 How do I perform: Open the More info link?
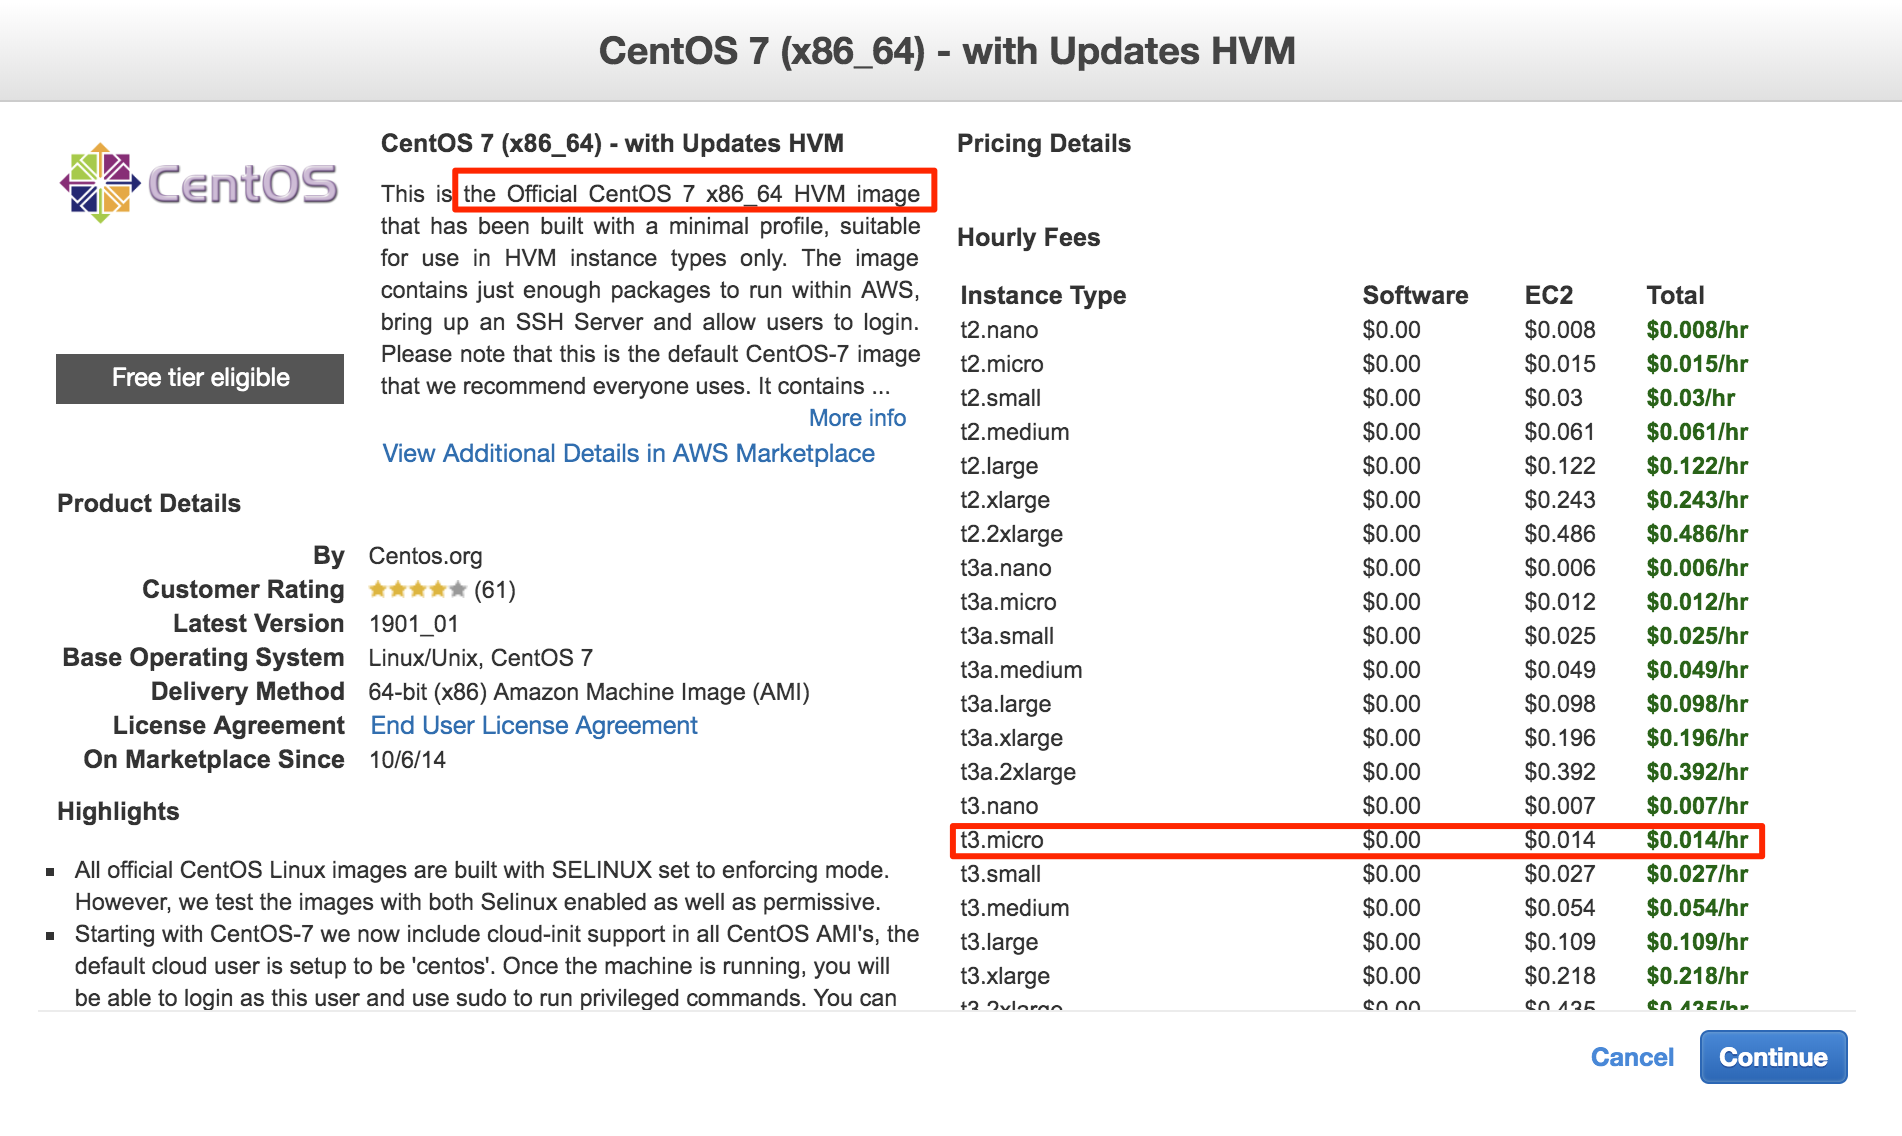tap(857, 418)
